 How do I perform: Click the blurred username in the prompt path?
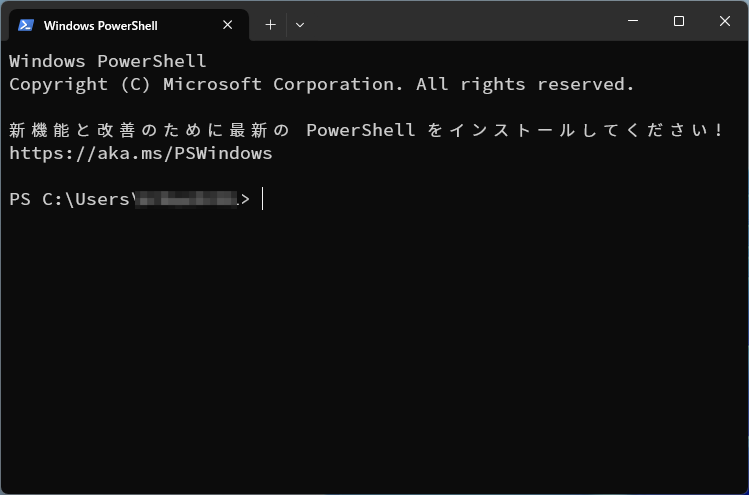click(185, 199)
